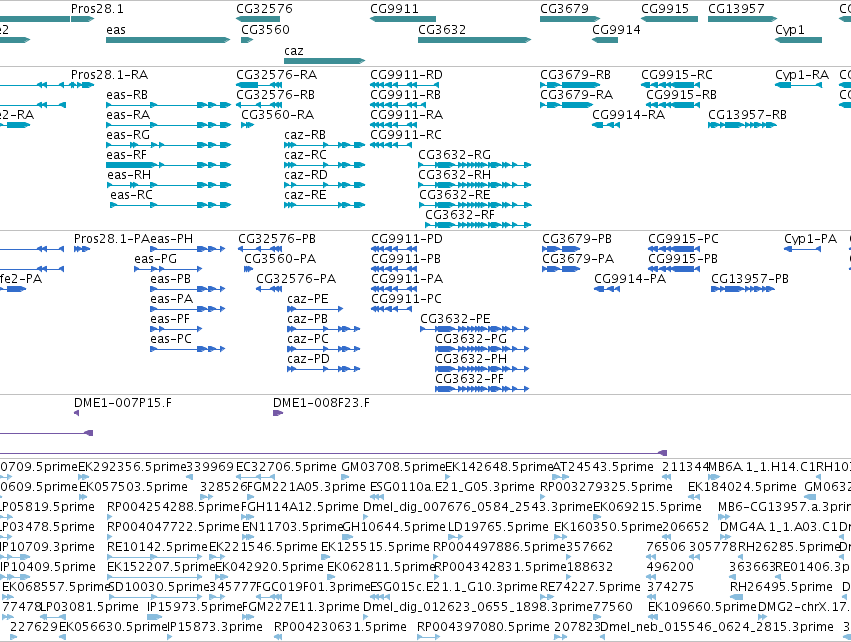Select the Pros28.1-PA protein label

tap(112, 239)
